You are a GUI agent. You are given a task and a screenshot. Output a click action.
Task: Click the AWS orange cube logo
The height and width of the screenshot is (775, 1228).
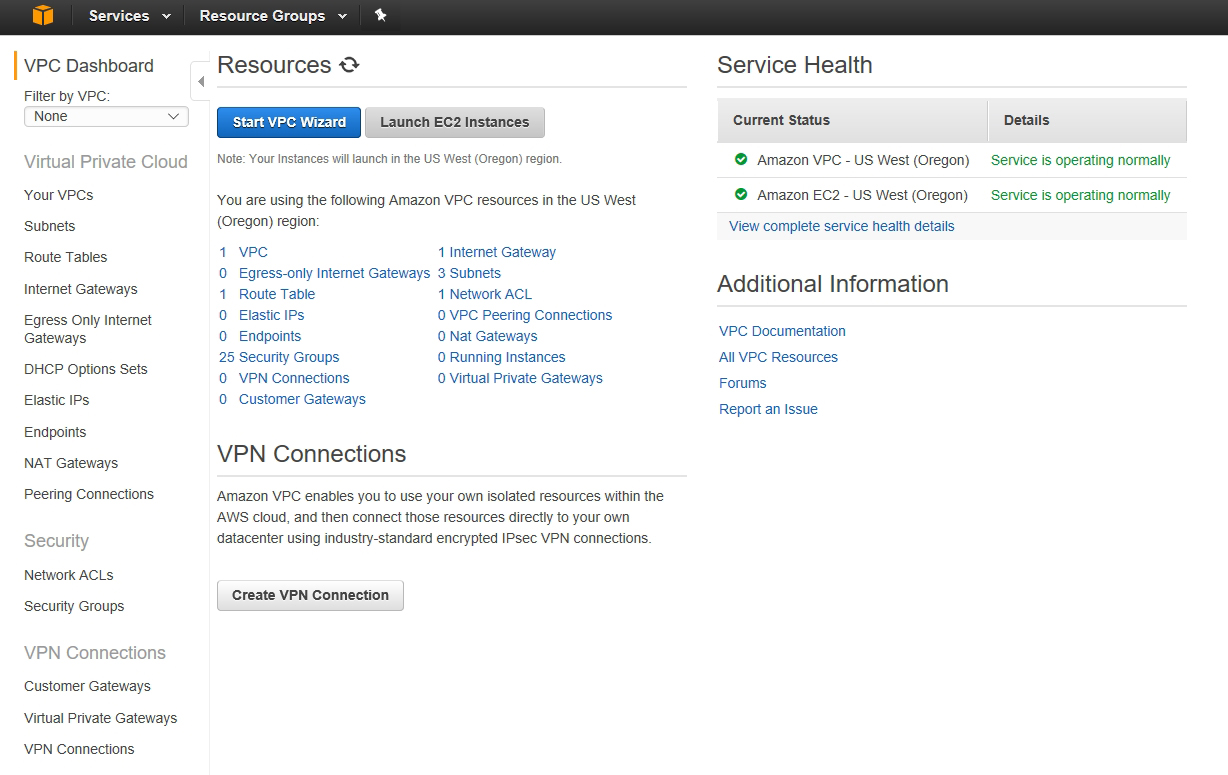pos(42,15)
